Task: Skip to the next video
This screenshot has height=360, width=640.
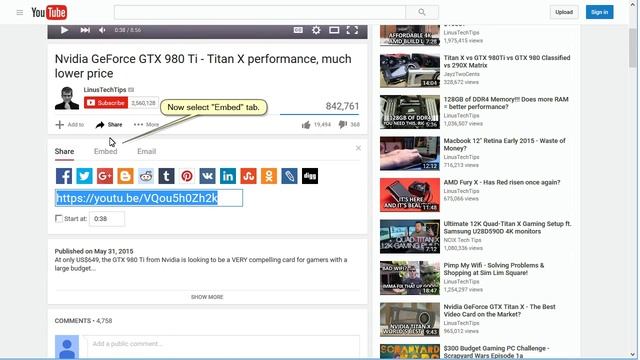Action: [85, 30]
